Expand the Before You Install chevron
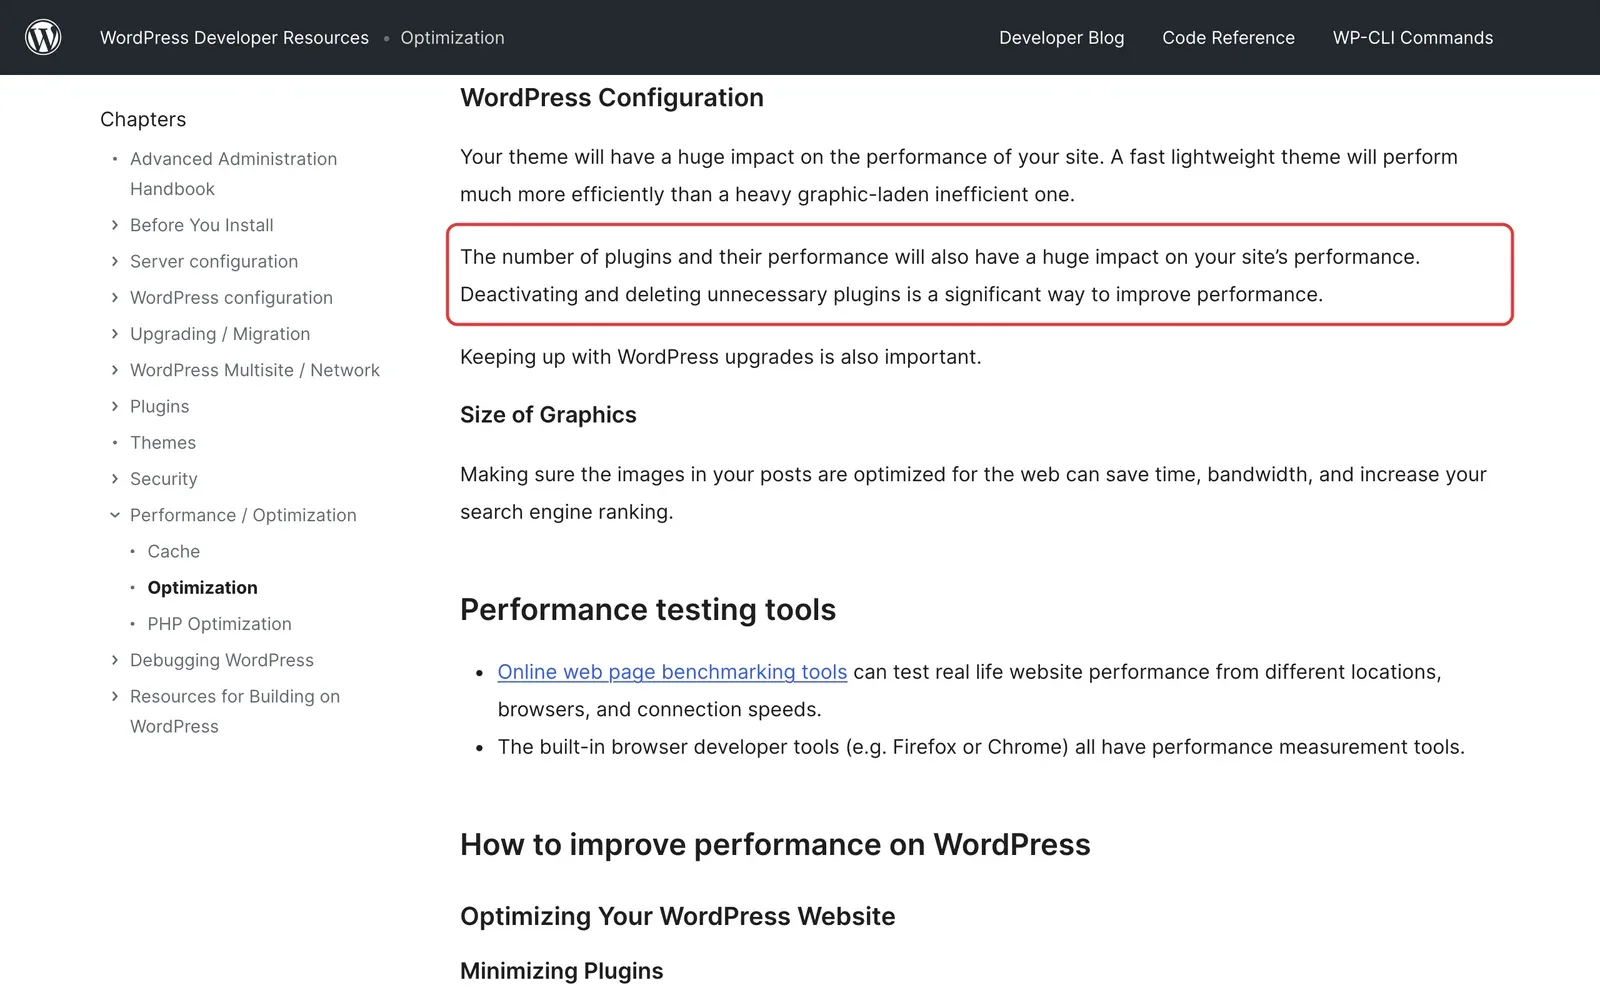Screen dimensions: 1600x1000 click(115, 225)
